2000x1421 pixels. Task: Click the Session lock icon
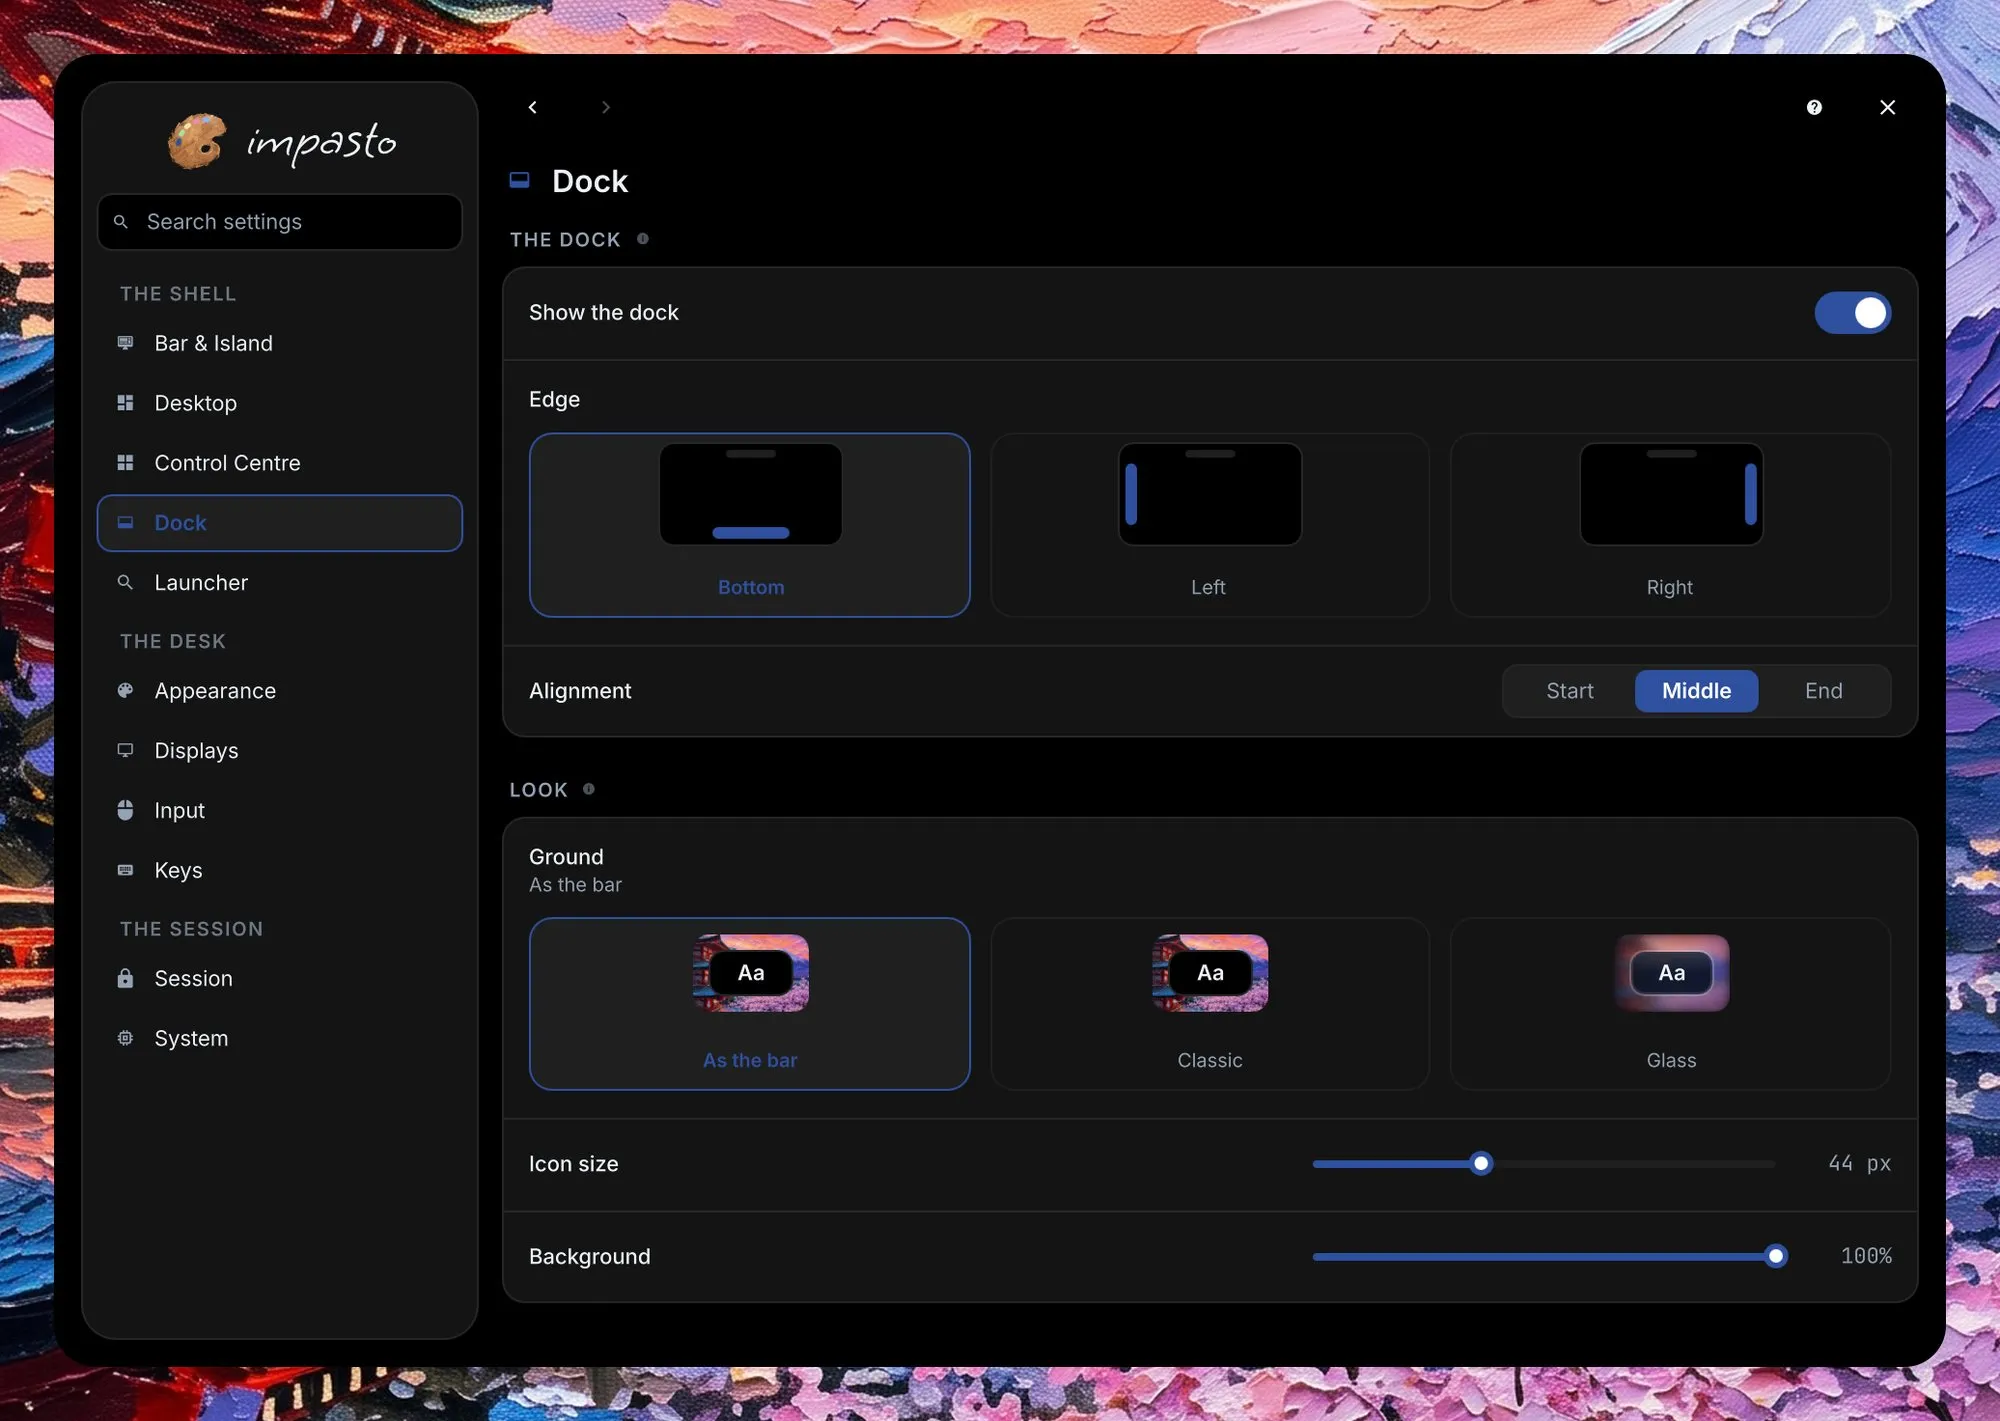(125, 978)
